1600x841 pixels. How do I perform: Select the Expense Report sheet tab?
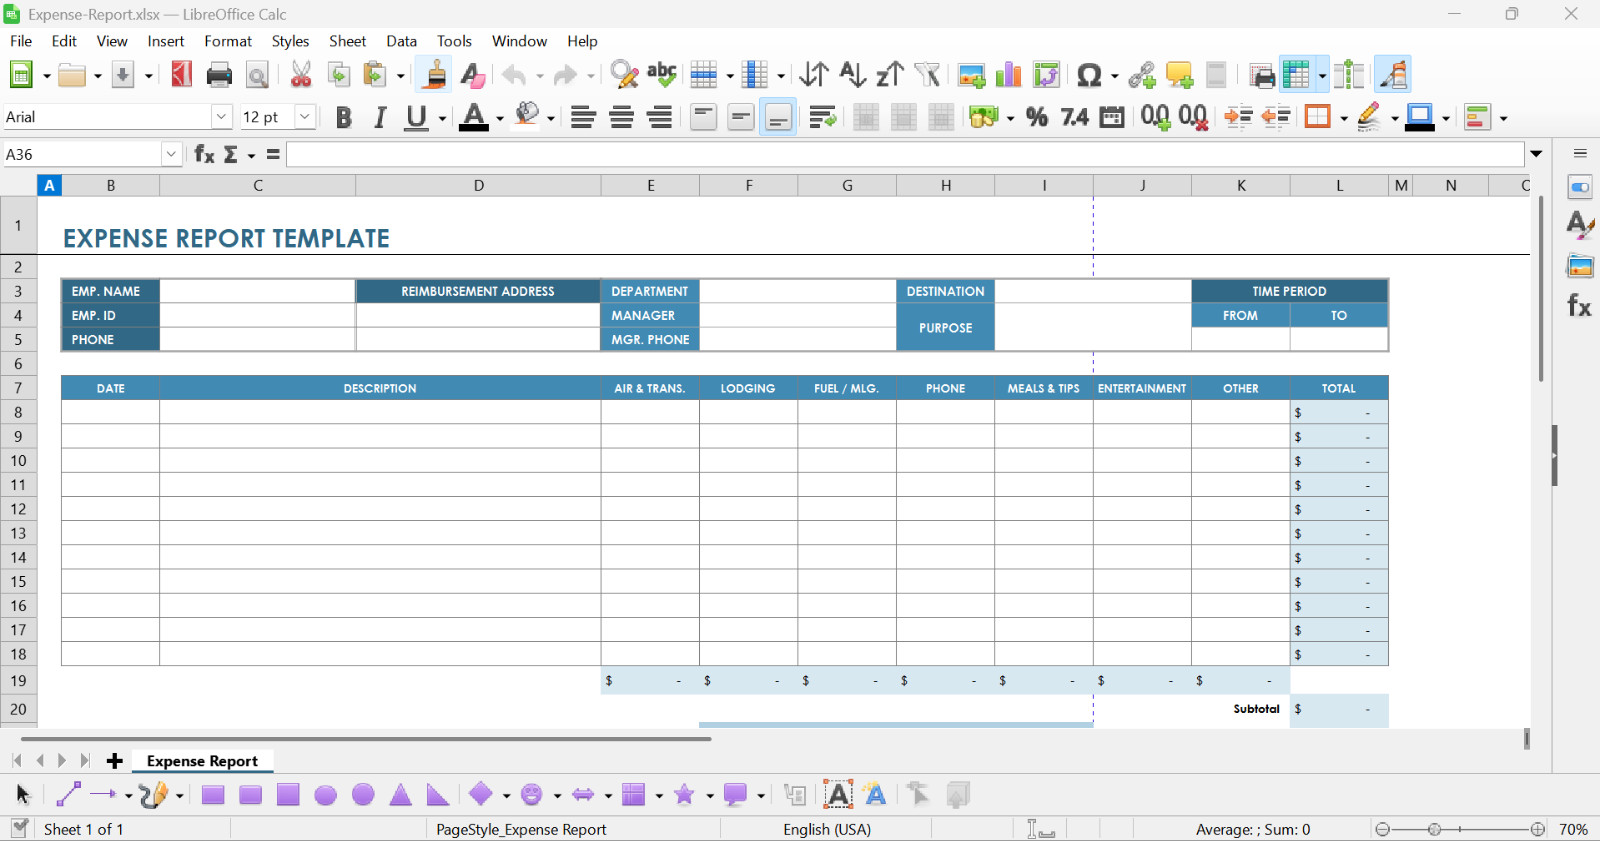[202, 761]
